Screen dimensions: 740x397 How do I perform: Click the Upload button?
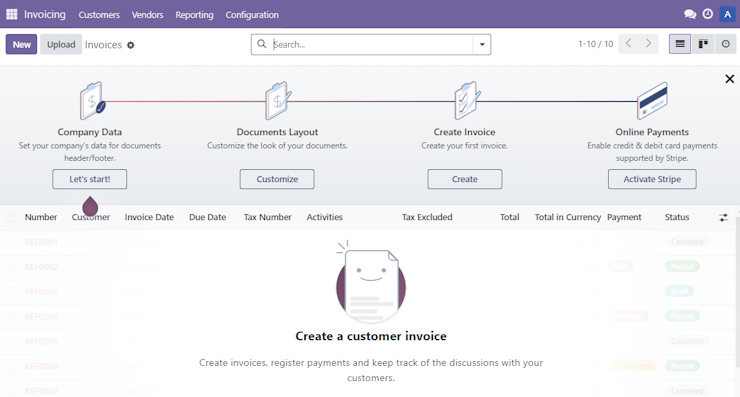[61, 44]
